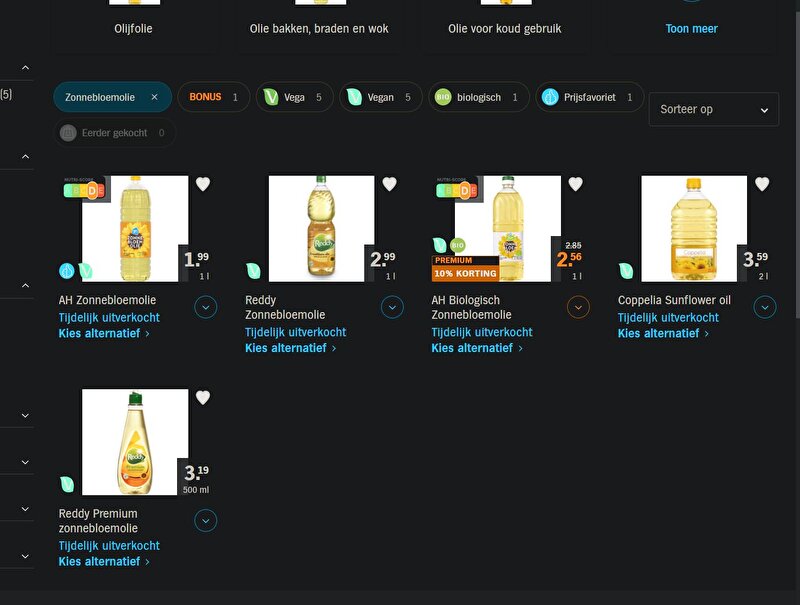The height and width of the screenshot is (605, 800).
Task: Choose alternative for Reddy Premium zonnebloemolie
Action: 104,561
